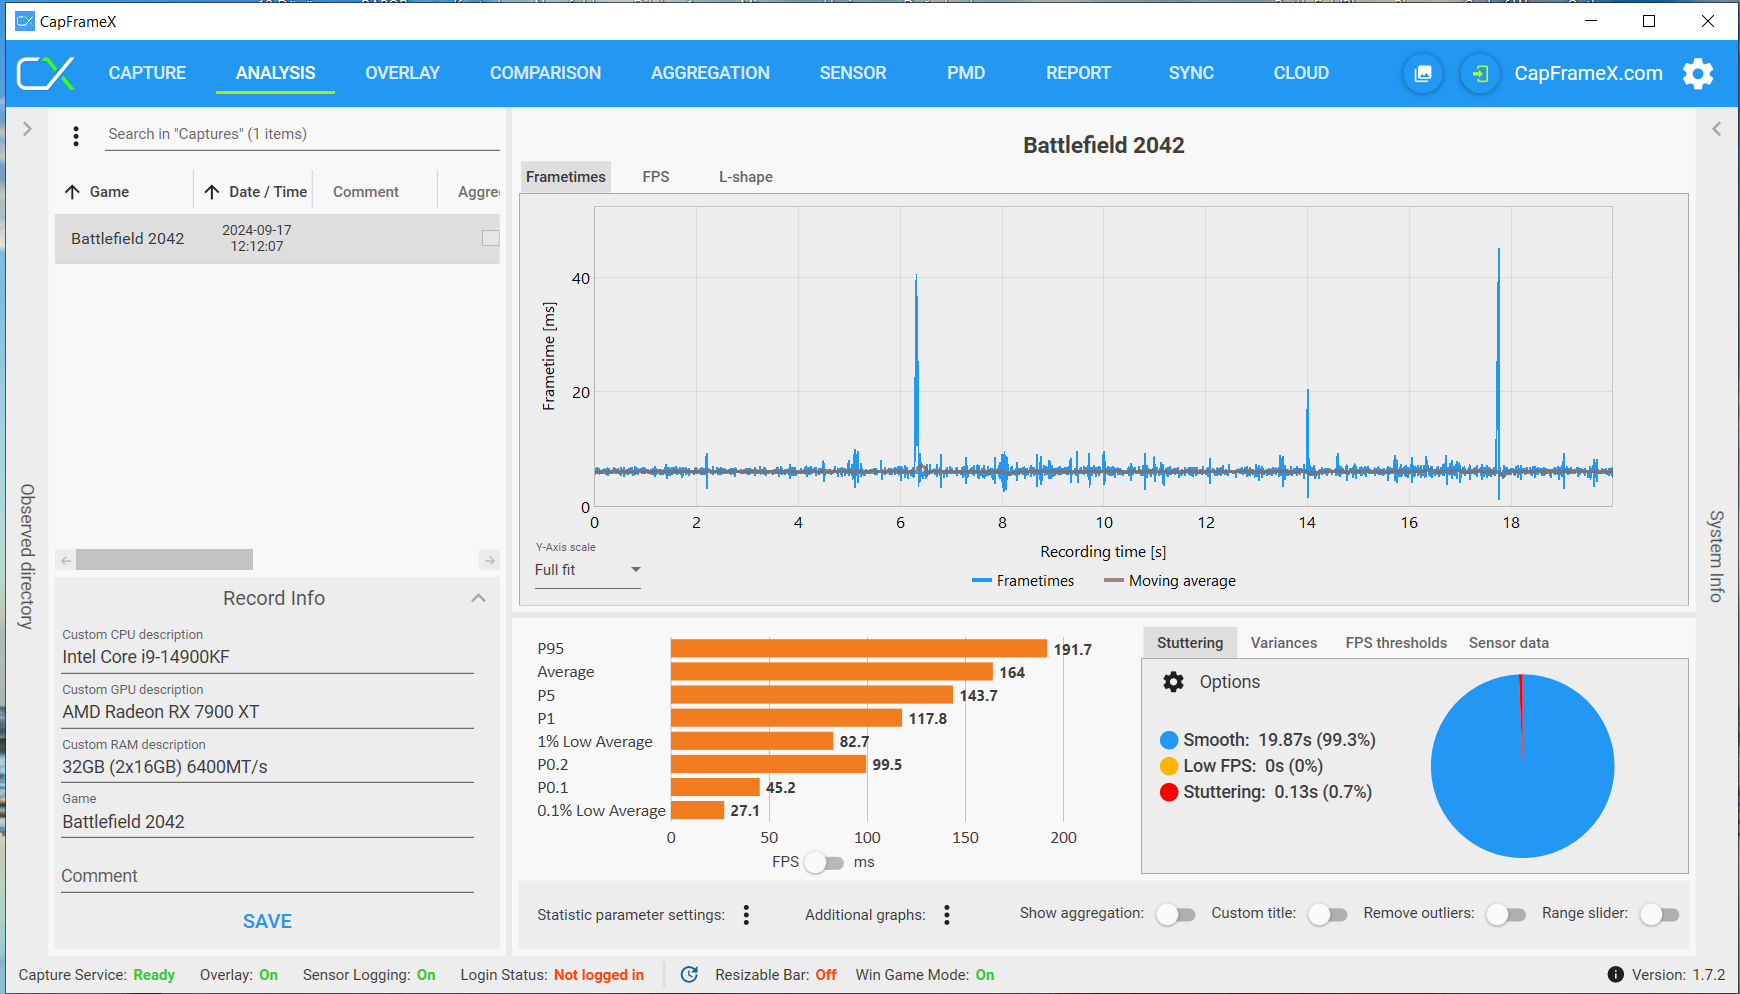1740x994 pixels.
Task: Expand the System Info side panel
Action: (x=1716, y=129)
